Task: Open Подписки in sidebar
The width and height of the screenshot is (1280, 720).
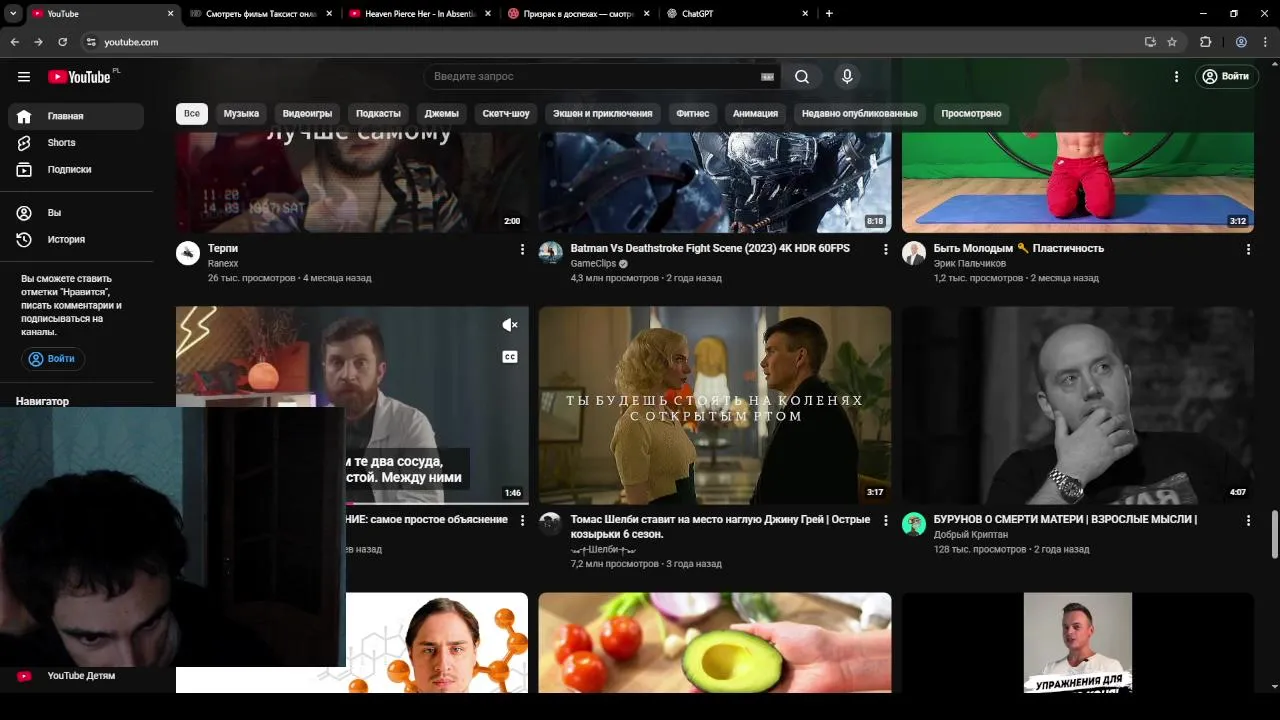Action: point(76,170)
